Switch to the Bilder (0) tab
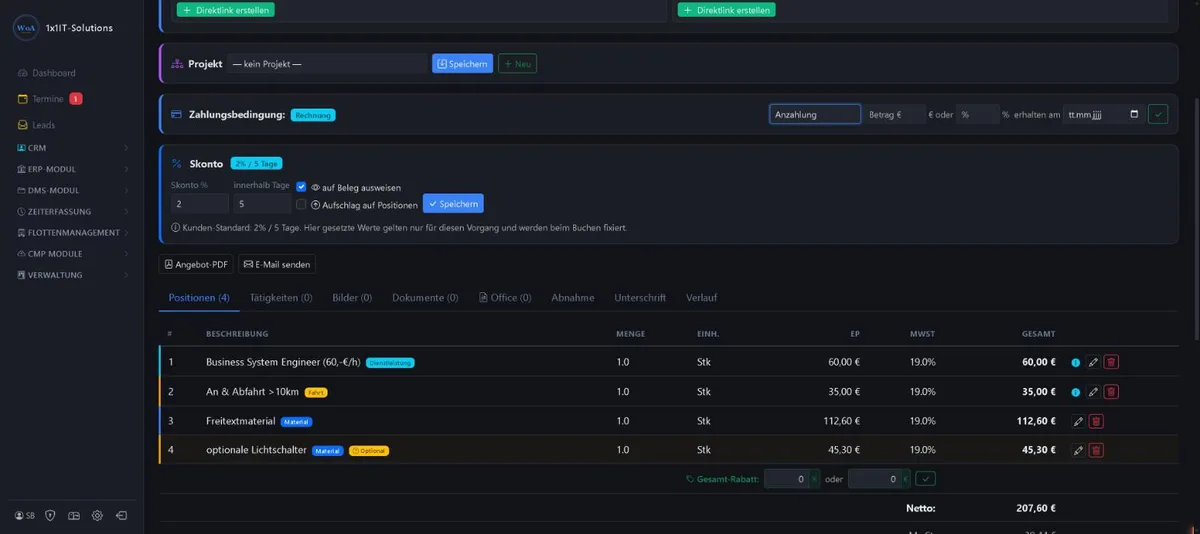The width and height of the screenshot is (1200, 534). (352, 298)
